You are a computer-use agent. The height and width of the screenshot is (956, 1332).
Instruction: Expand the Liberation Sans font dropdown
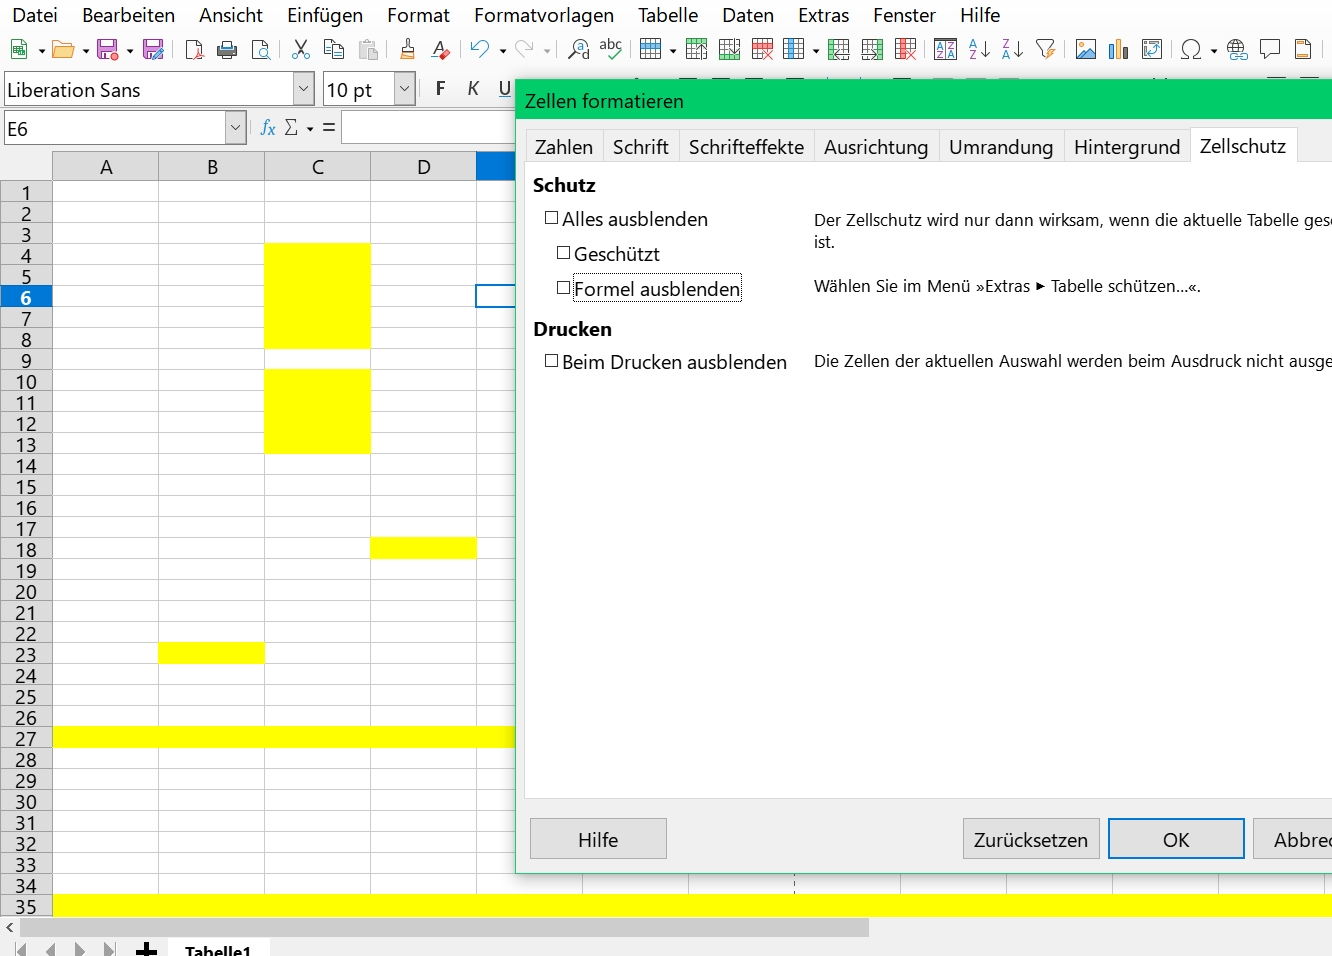tap(304, 89)
